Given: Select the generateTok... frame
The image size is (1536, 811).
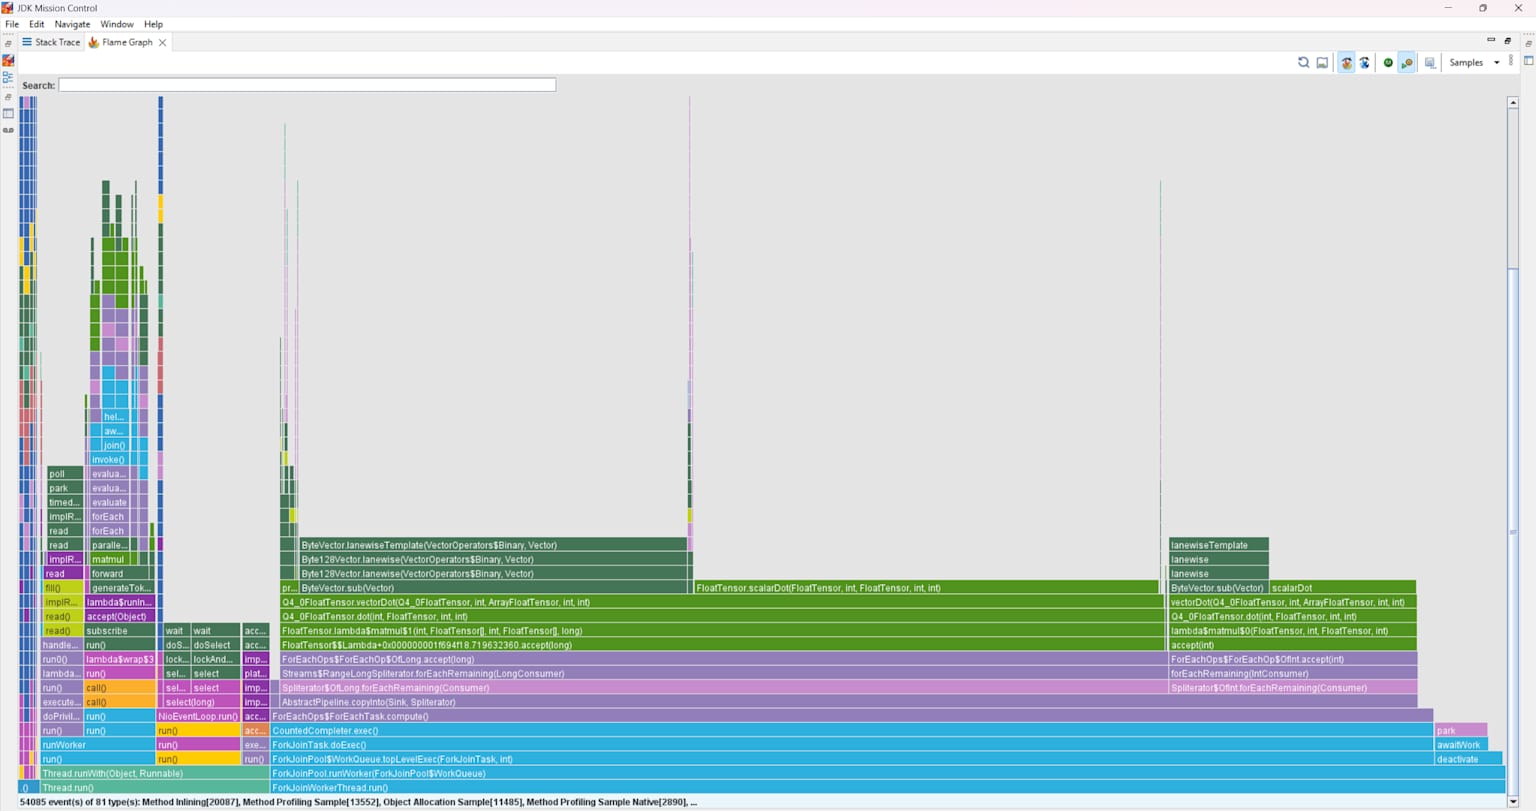Looking at the screenshot, I should (122, 588).
